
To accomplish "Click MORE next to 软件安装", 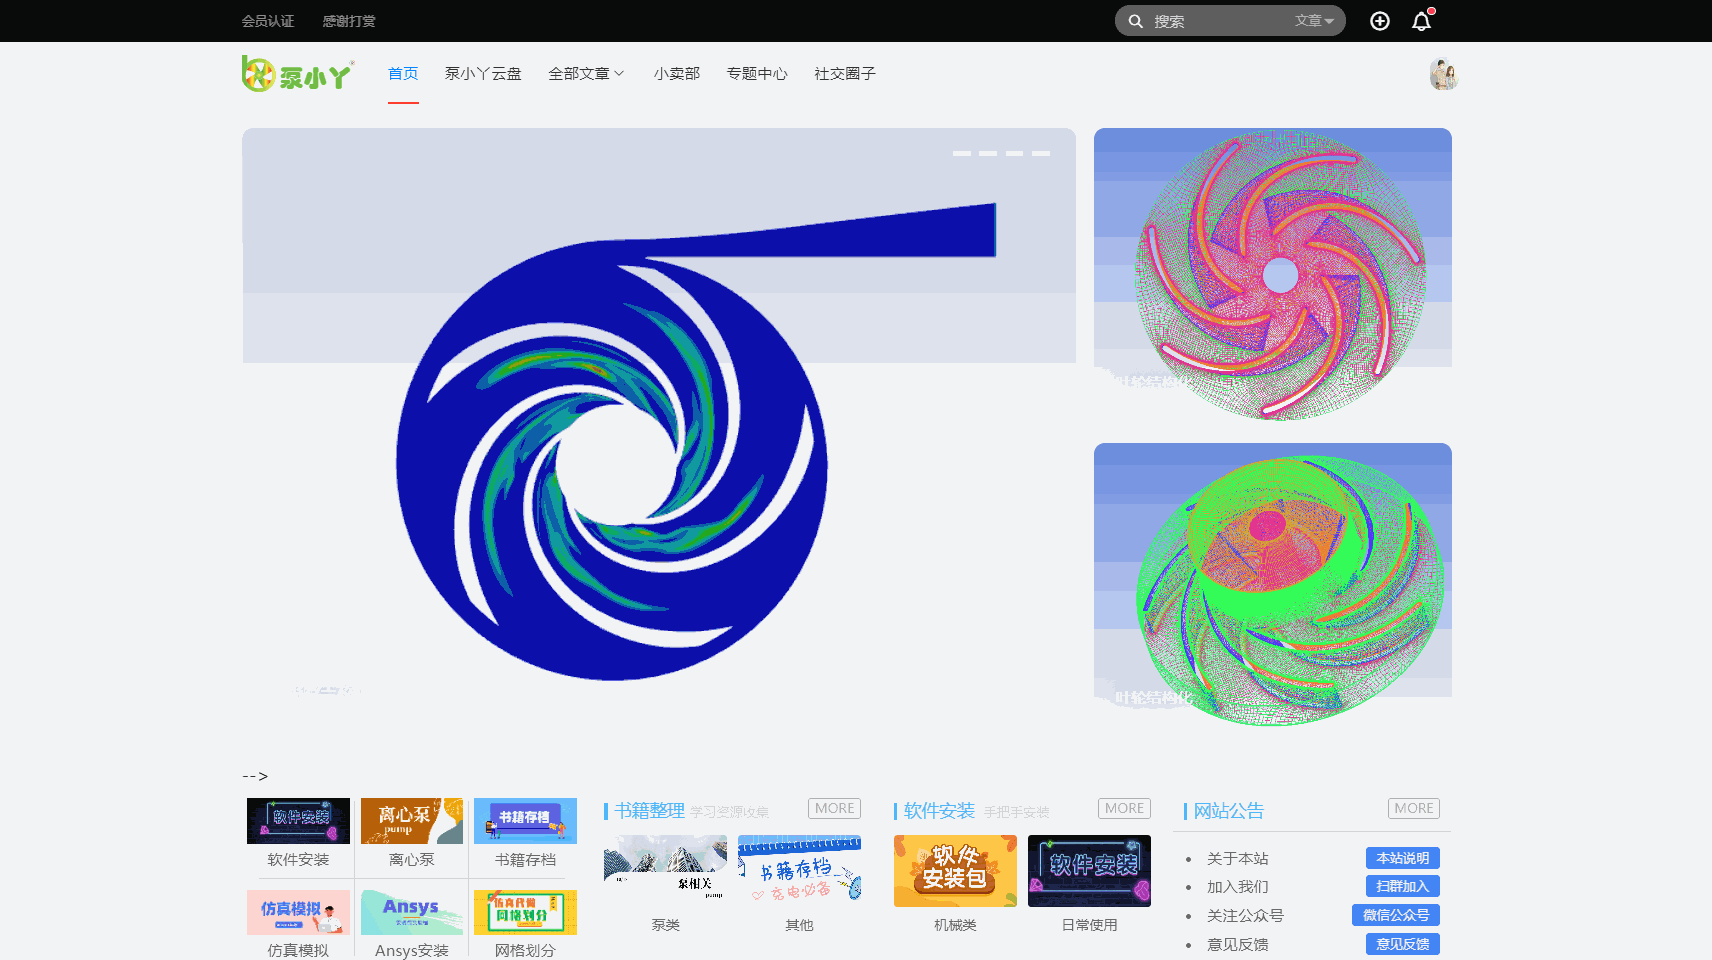I will tap(1124, 808).
